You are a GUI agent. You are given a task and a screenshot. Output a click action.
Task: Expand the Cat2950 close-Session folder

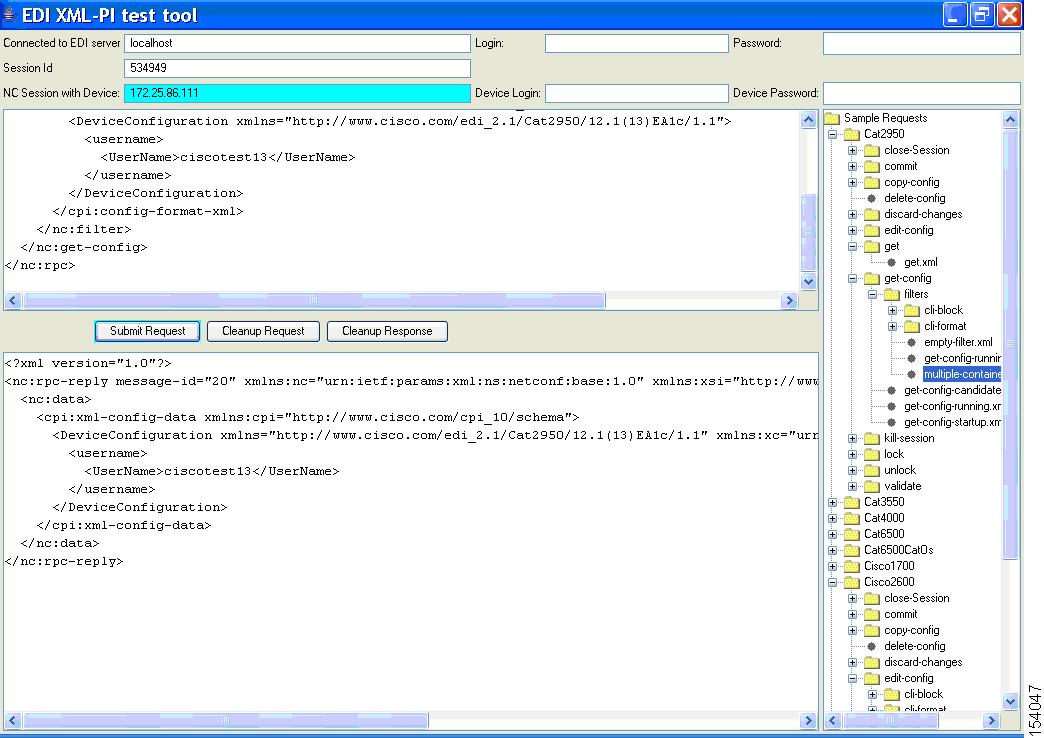pyautogui.click(x=852, y=151)
